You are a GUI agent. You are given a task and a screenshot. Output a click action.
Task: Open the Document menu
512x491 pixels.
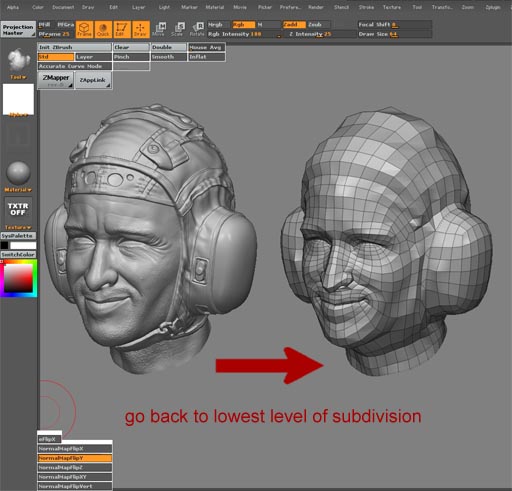63,7
